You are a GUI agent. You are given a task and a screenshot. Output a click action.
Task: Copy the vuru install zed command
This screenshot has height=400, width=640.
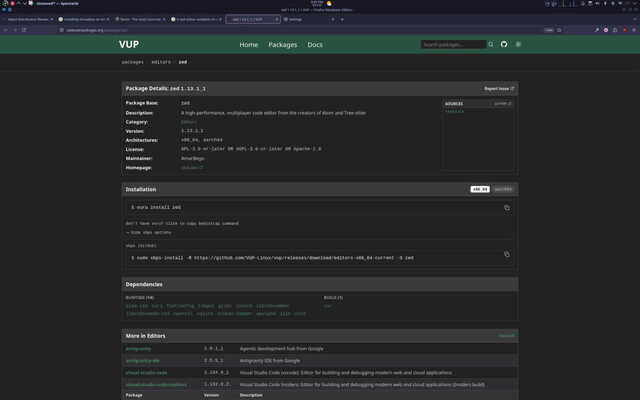click(x=507, y=208)
